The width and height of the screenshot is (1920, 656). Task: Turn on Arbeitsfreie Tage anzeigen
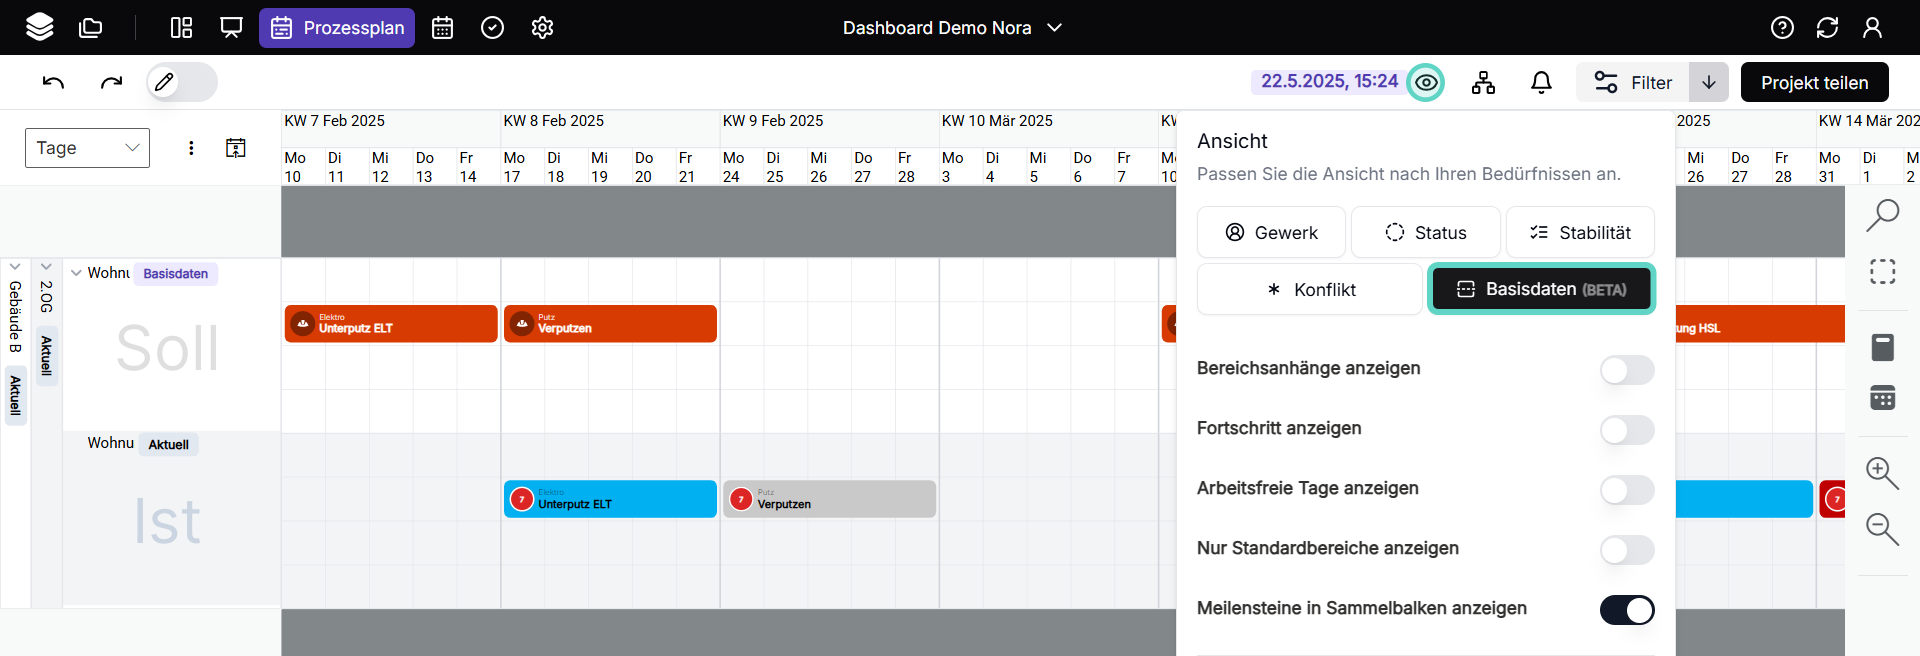pos(1626,490)
